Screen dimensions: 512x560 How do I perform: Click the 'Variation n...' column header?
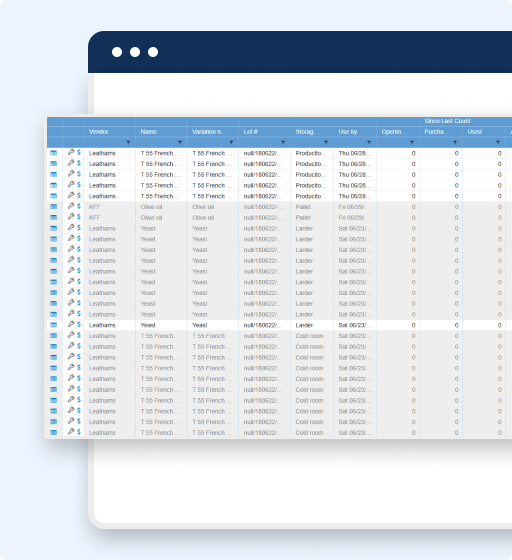[x=209, y=132]
